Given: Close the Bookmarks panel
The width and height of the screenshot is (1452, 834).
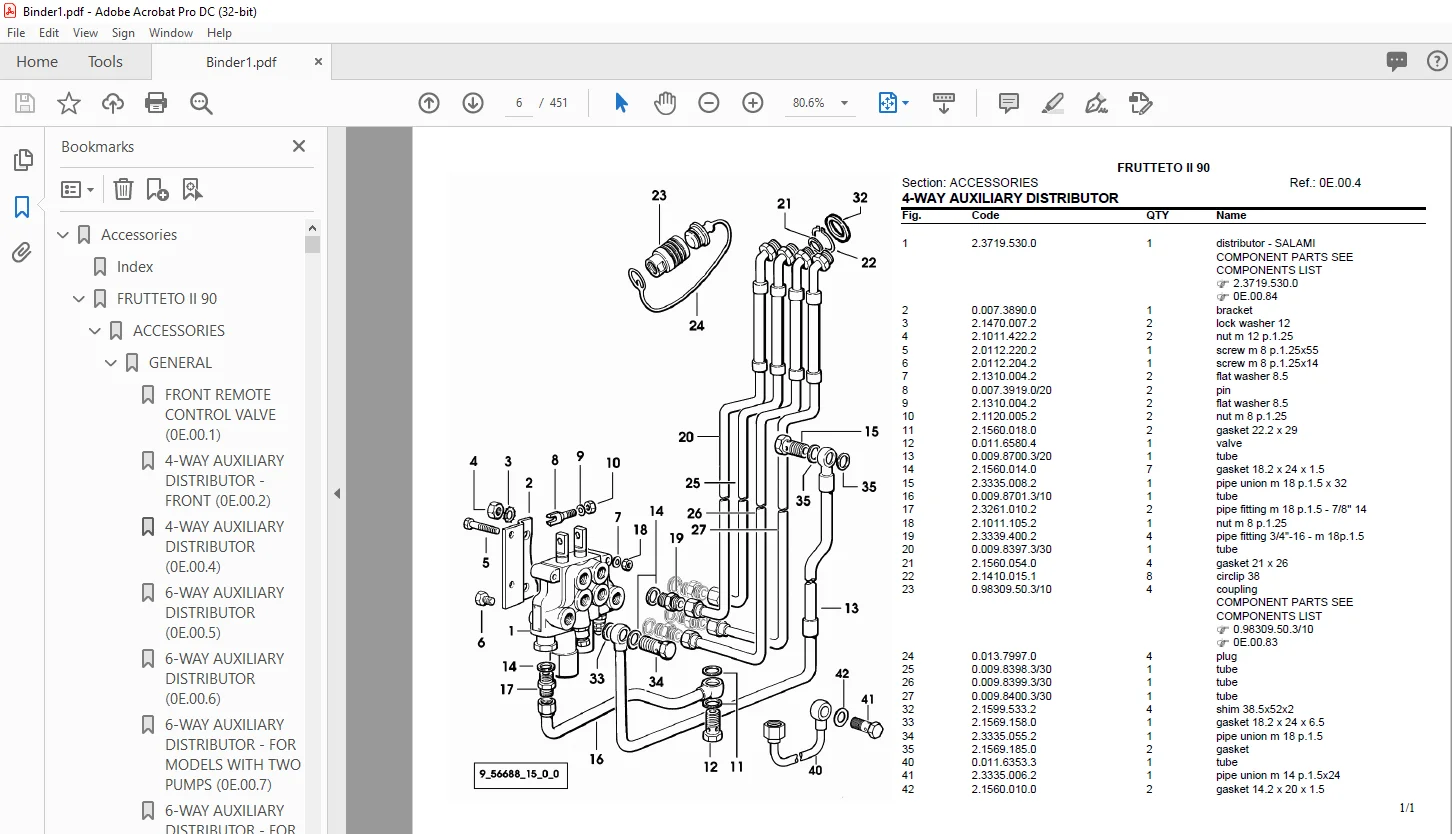Looking at the screenshot, I should pos(298,146).
